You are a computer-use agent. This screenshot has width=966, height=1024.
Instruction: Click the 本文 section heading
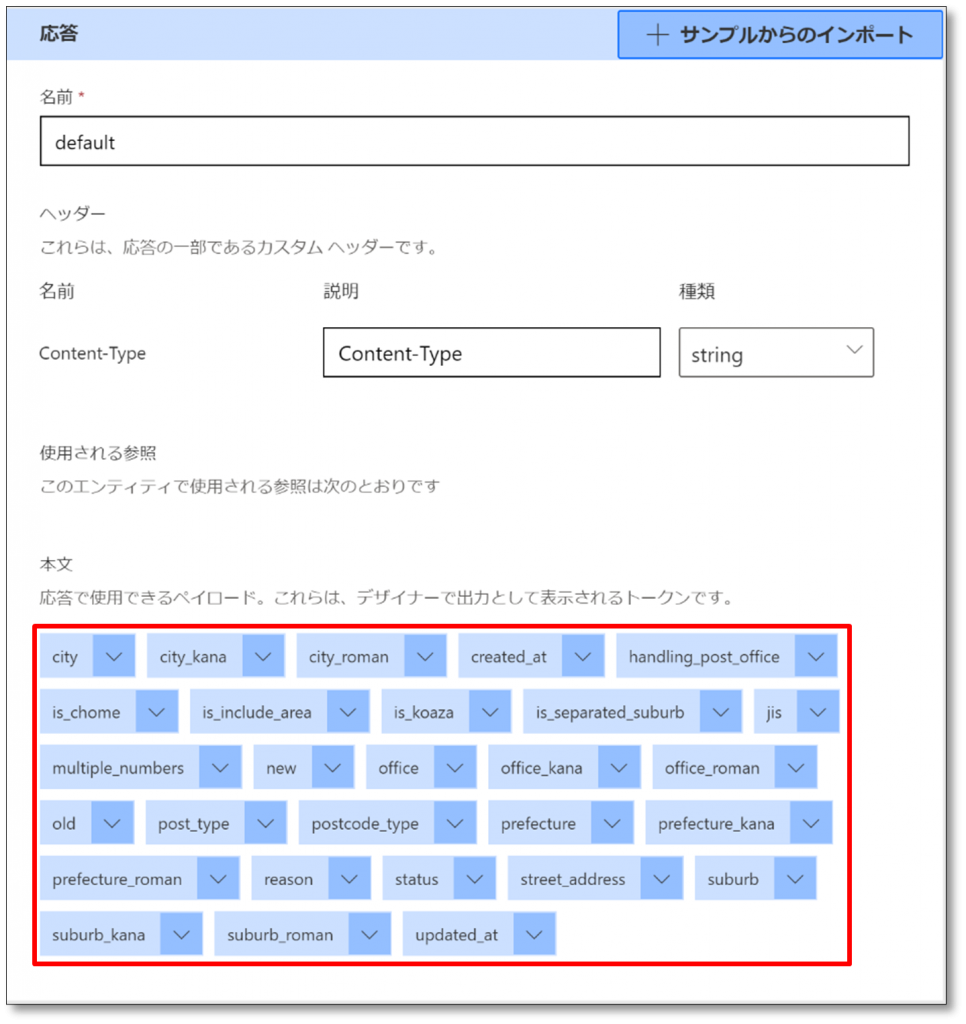point(56,564)
